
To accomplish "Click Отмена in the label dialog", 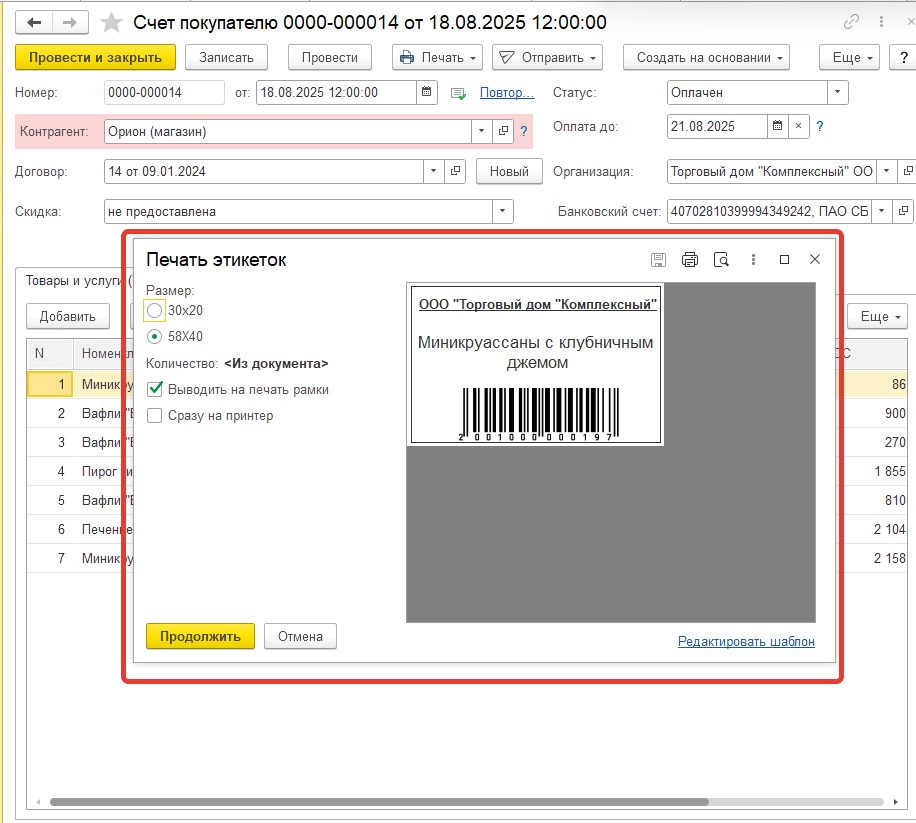I will pyautogui.click(x=300, y=636).
